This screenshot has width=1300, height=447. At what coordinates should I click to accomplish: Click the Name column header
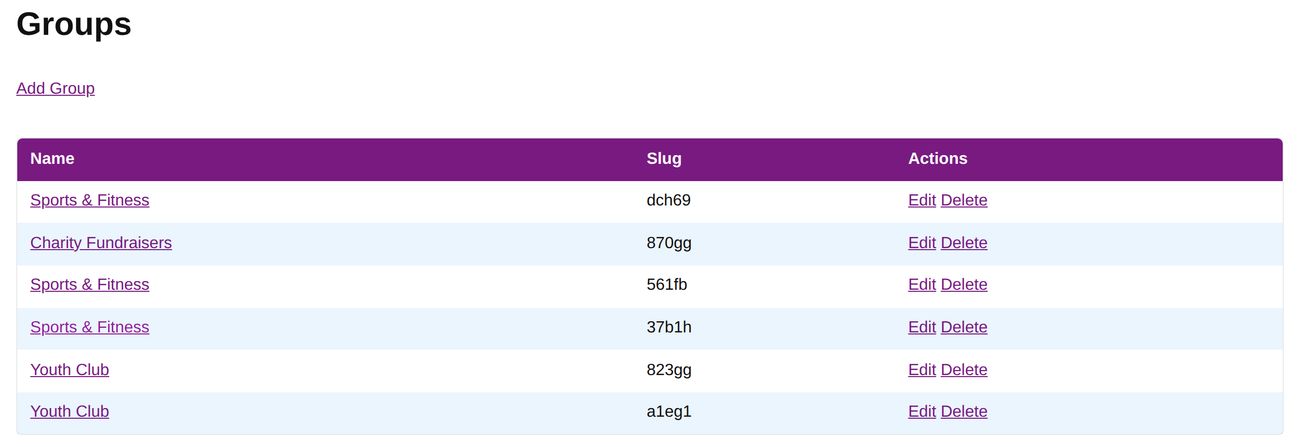[x=52, y=159]
